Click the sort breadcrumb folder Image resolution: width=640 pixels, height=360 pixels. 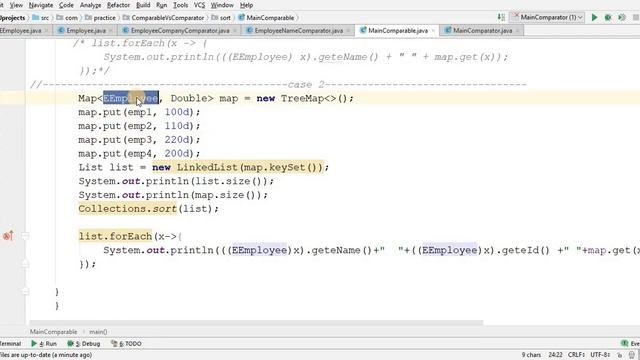click(x=221, y=18)
